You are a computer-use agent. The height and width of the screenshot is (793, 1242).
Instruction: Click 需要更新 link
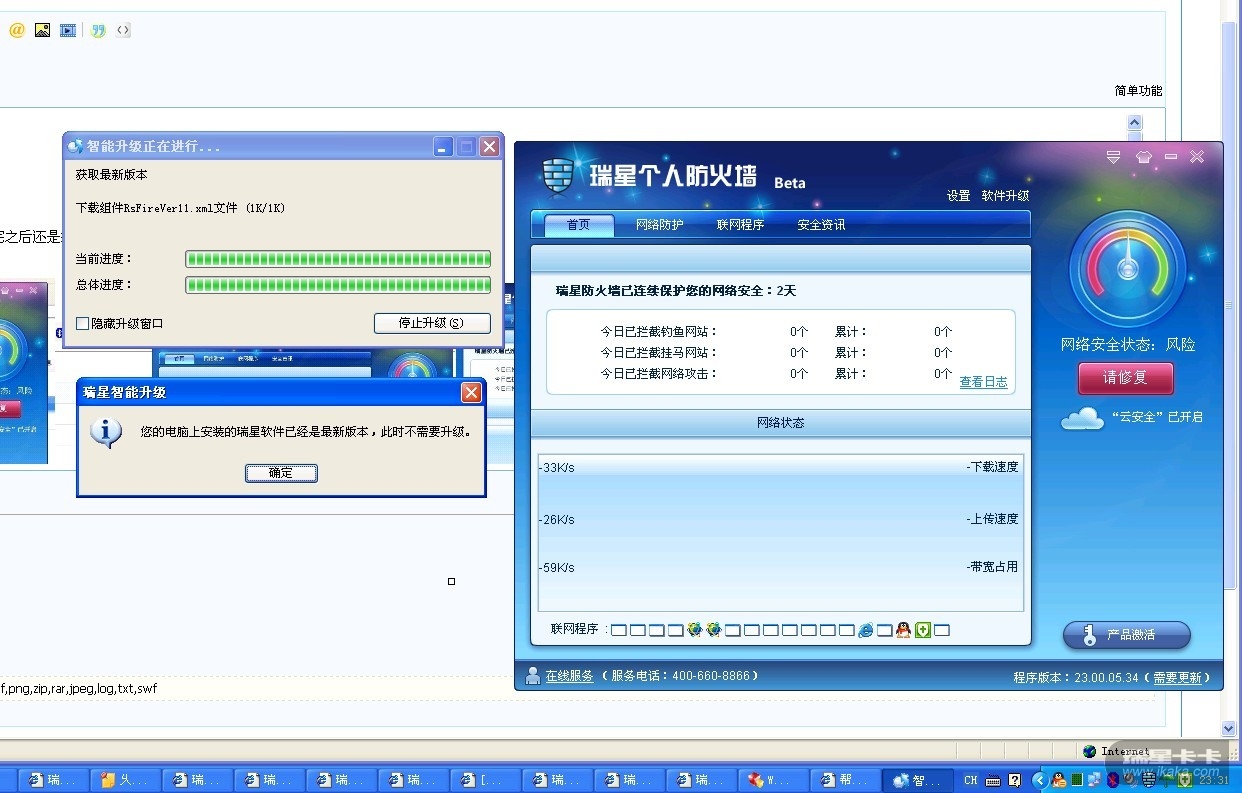tap(1177, 678)
